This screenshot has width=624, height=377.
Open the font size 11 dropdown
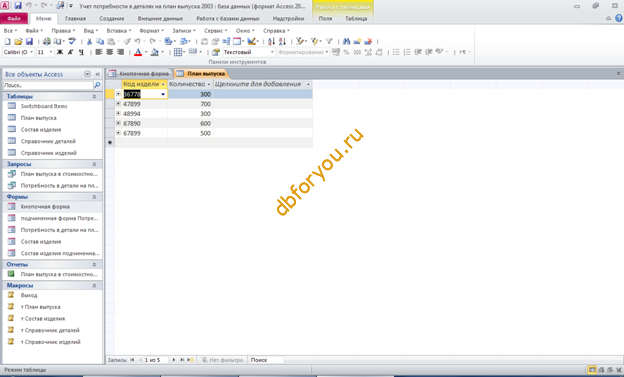51,52
